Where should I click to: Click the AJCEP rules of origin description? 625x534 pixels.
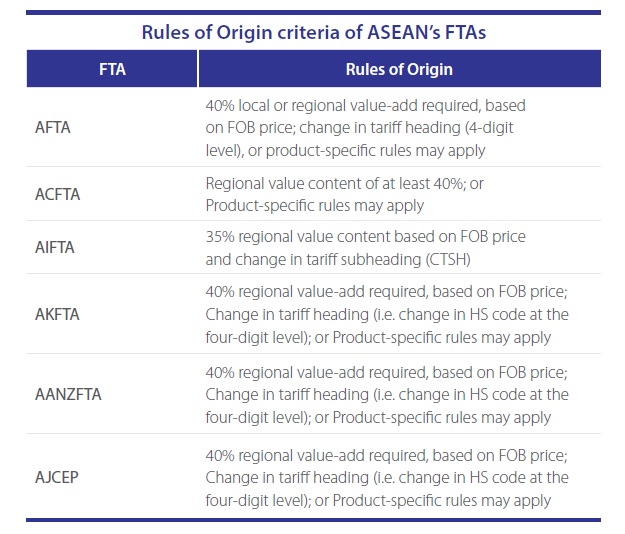387,473
